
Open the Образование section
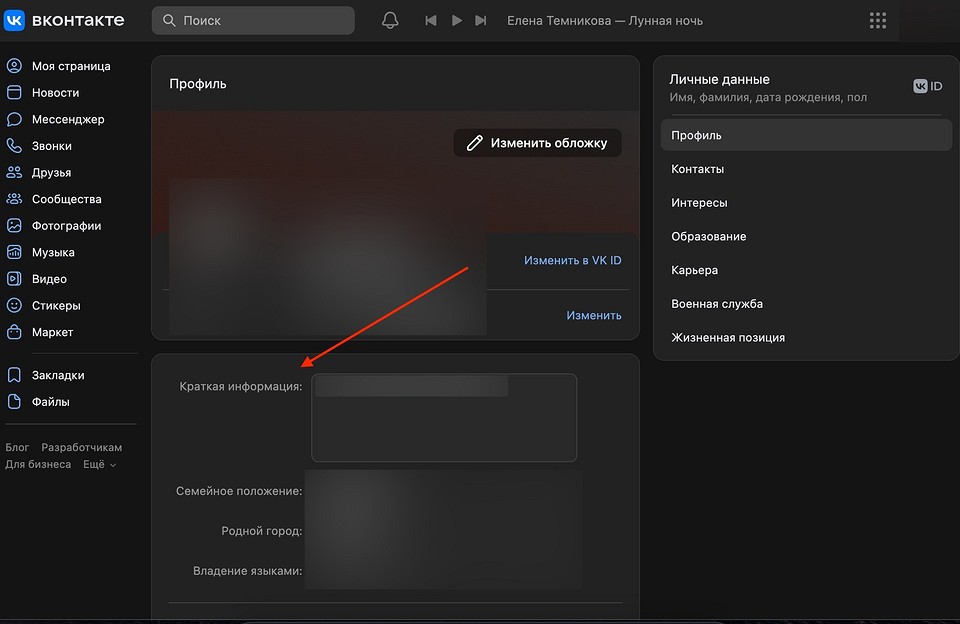pyautogui.click(x=708, y=236)
